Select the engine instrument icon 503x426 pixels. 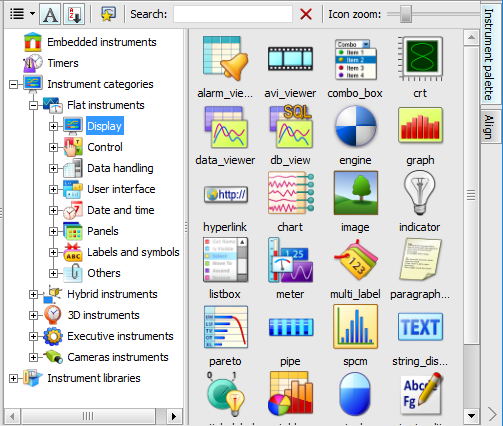click(x=355, y=126)
